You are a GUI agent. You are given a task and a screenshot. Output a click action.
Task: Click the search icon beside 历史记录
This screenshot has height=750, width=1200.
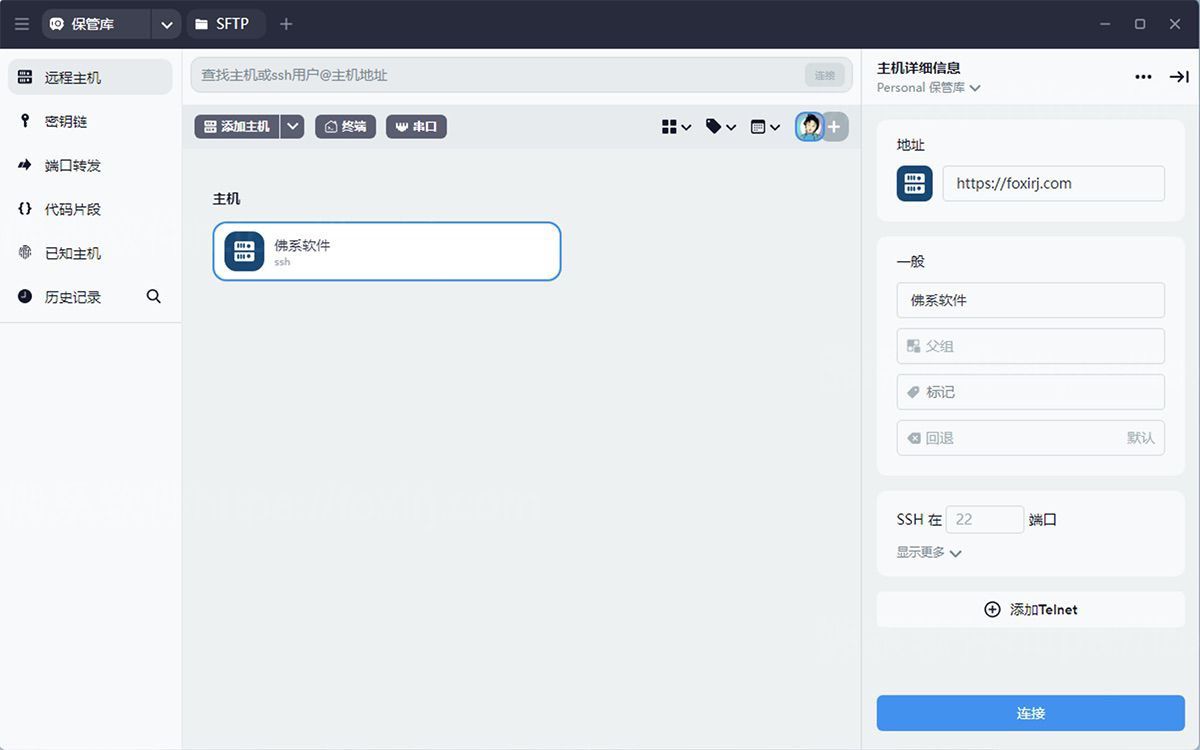coord(154,296)
